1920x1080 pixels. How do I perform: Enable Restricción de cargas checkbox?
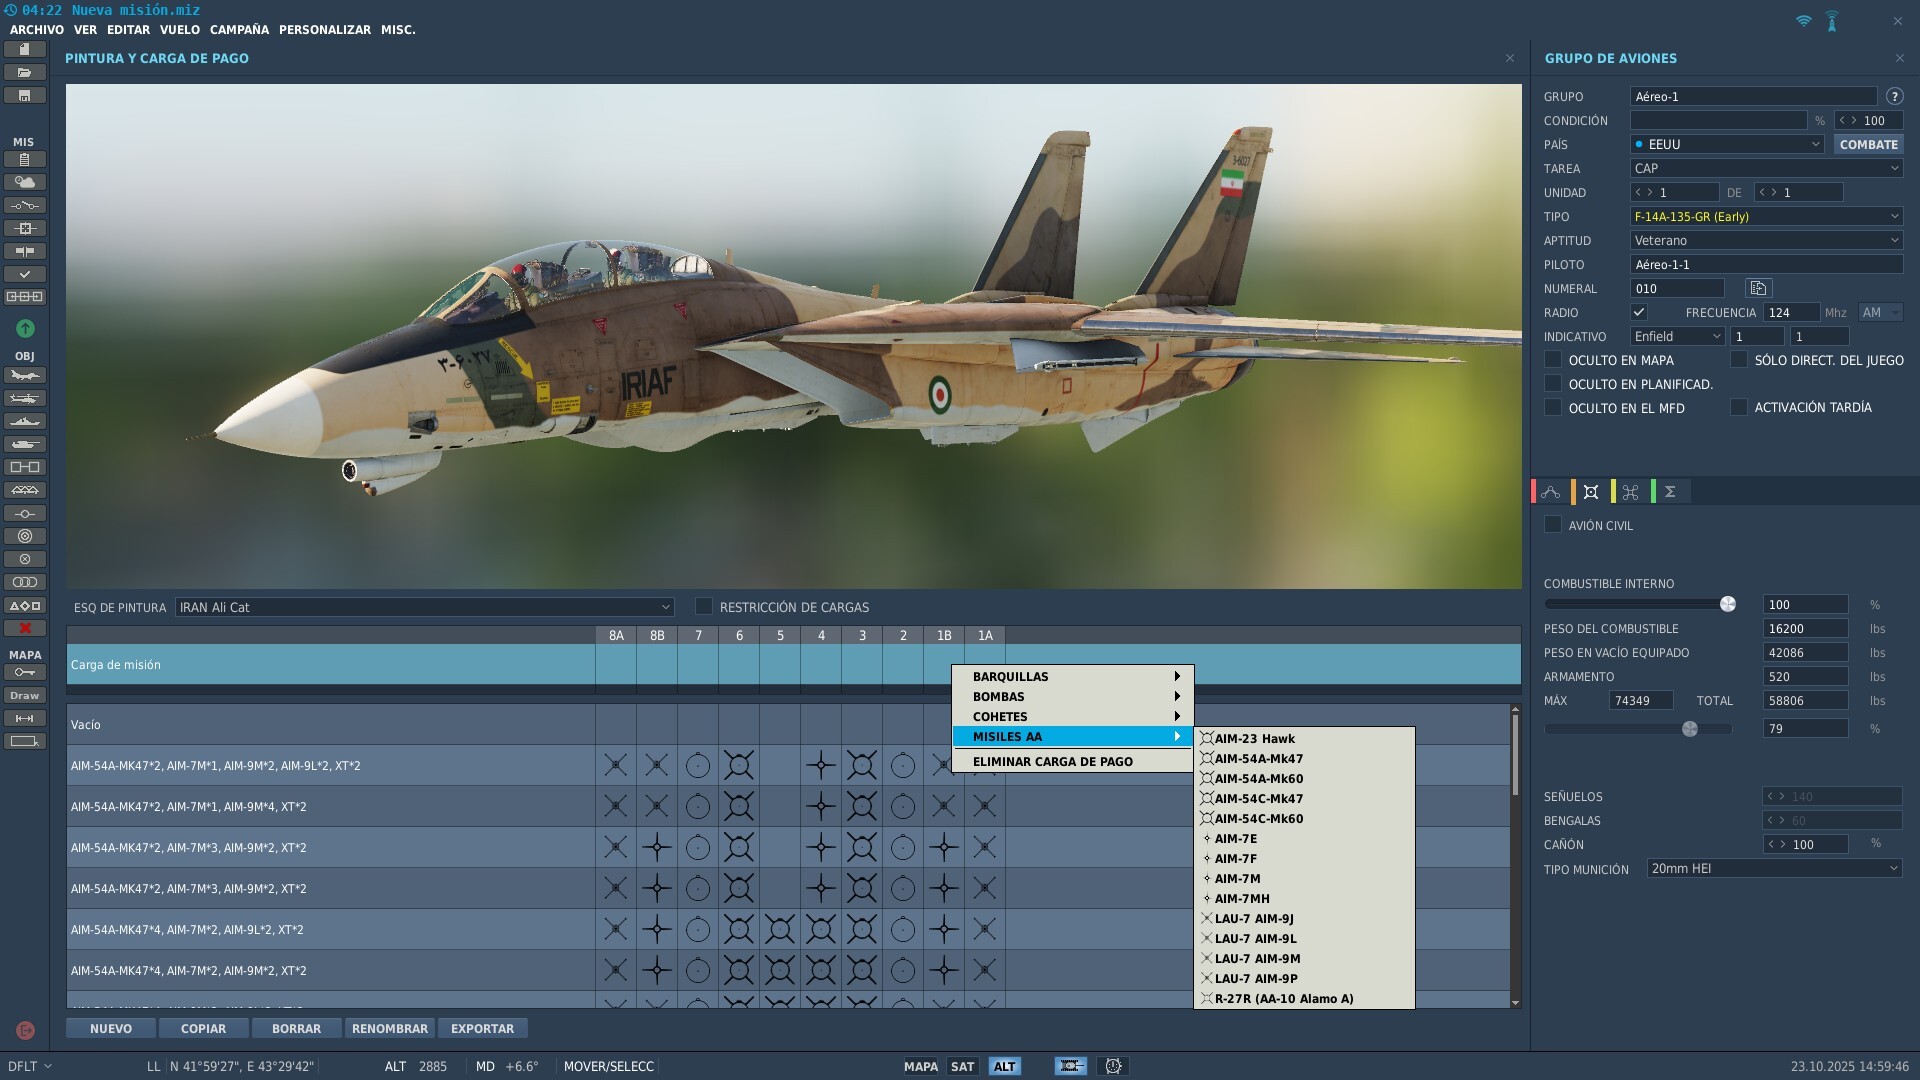point(704,606)
